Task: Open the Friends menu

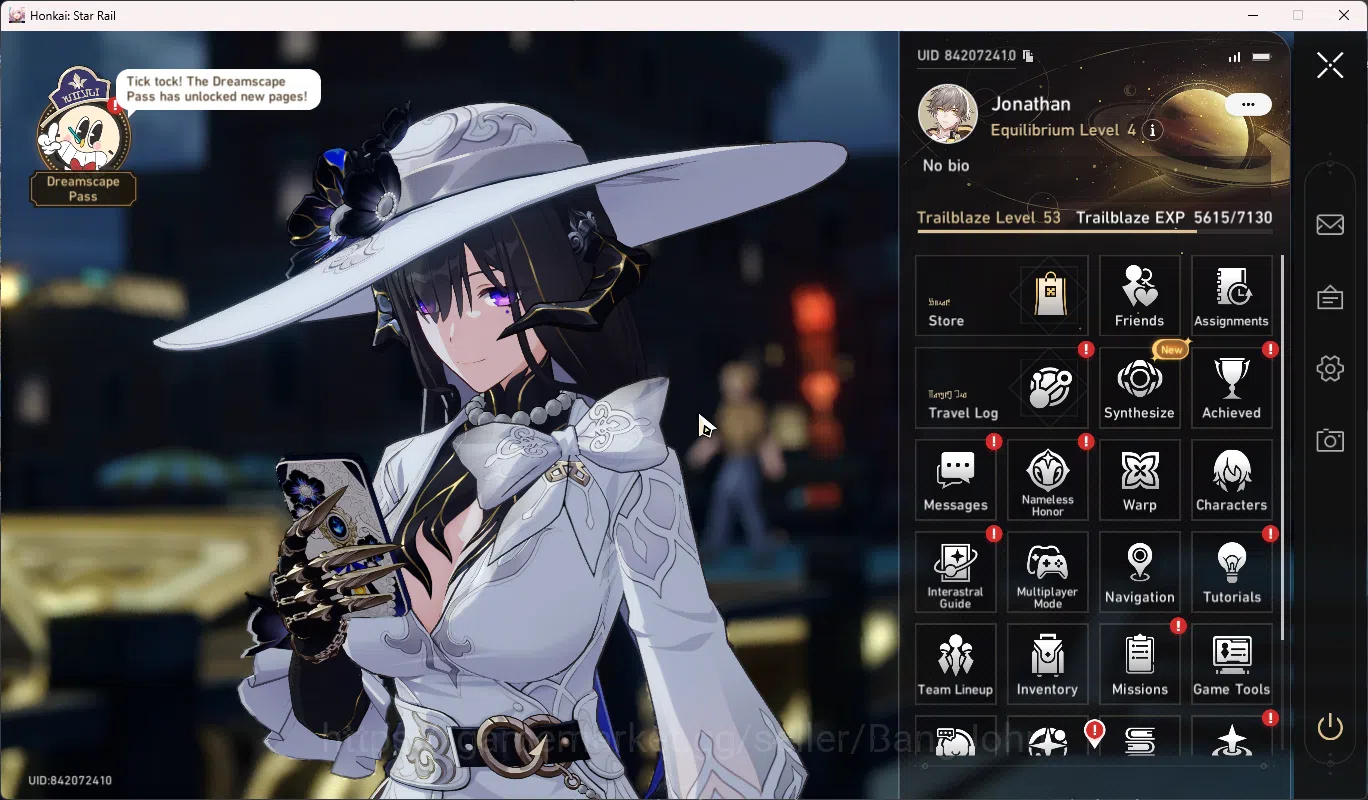Action: (1139, 295)
